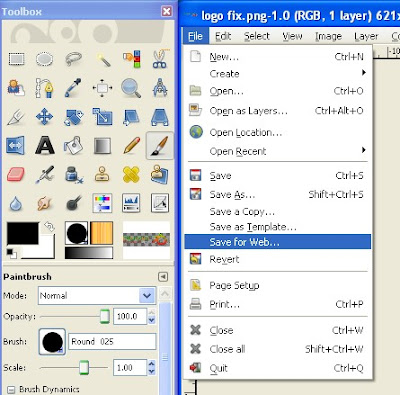Expand the Brush Dynamics section

(11, 390)
